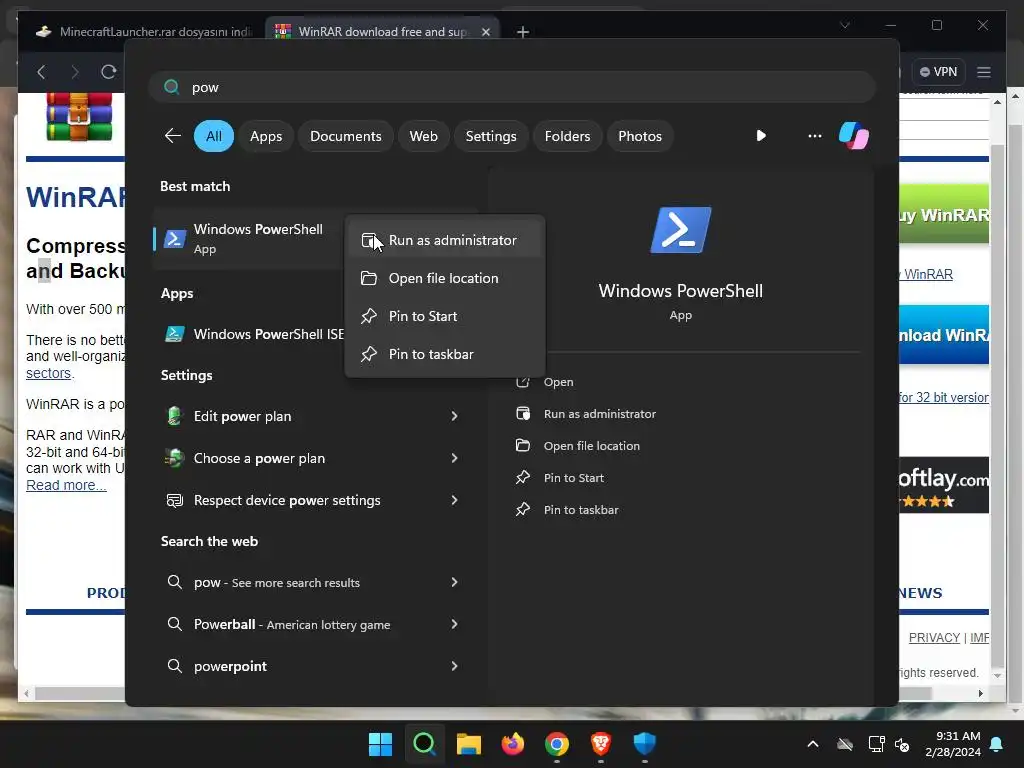The height and width of the screenshot is (768, 1024).
Task: Click the search box containing pow
Action: point(511,87)
